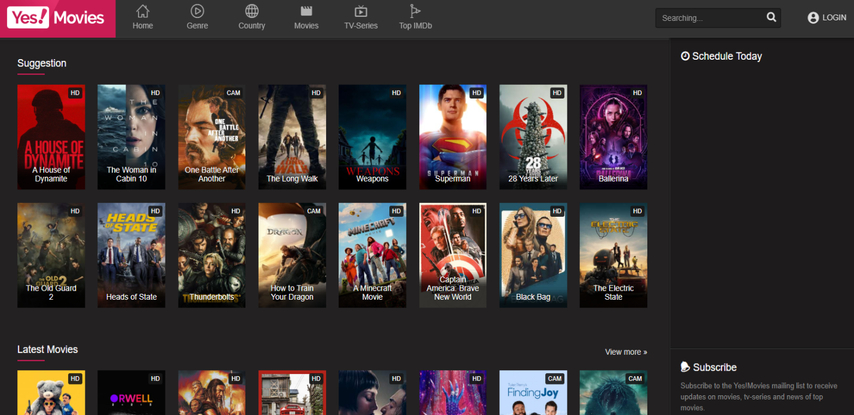Image resolution: width=854 pixels, height=415 pixels.
Task: Open the Home menu label
Action: (143, 26)
